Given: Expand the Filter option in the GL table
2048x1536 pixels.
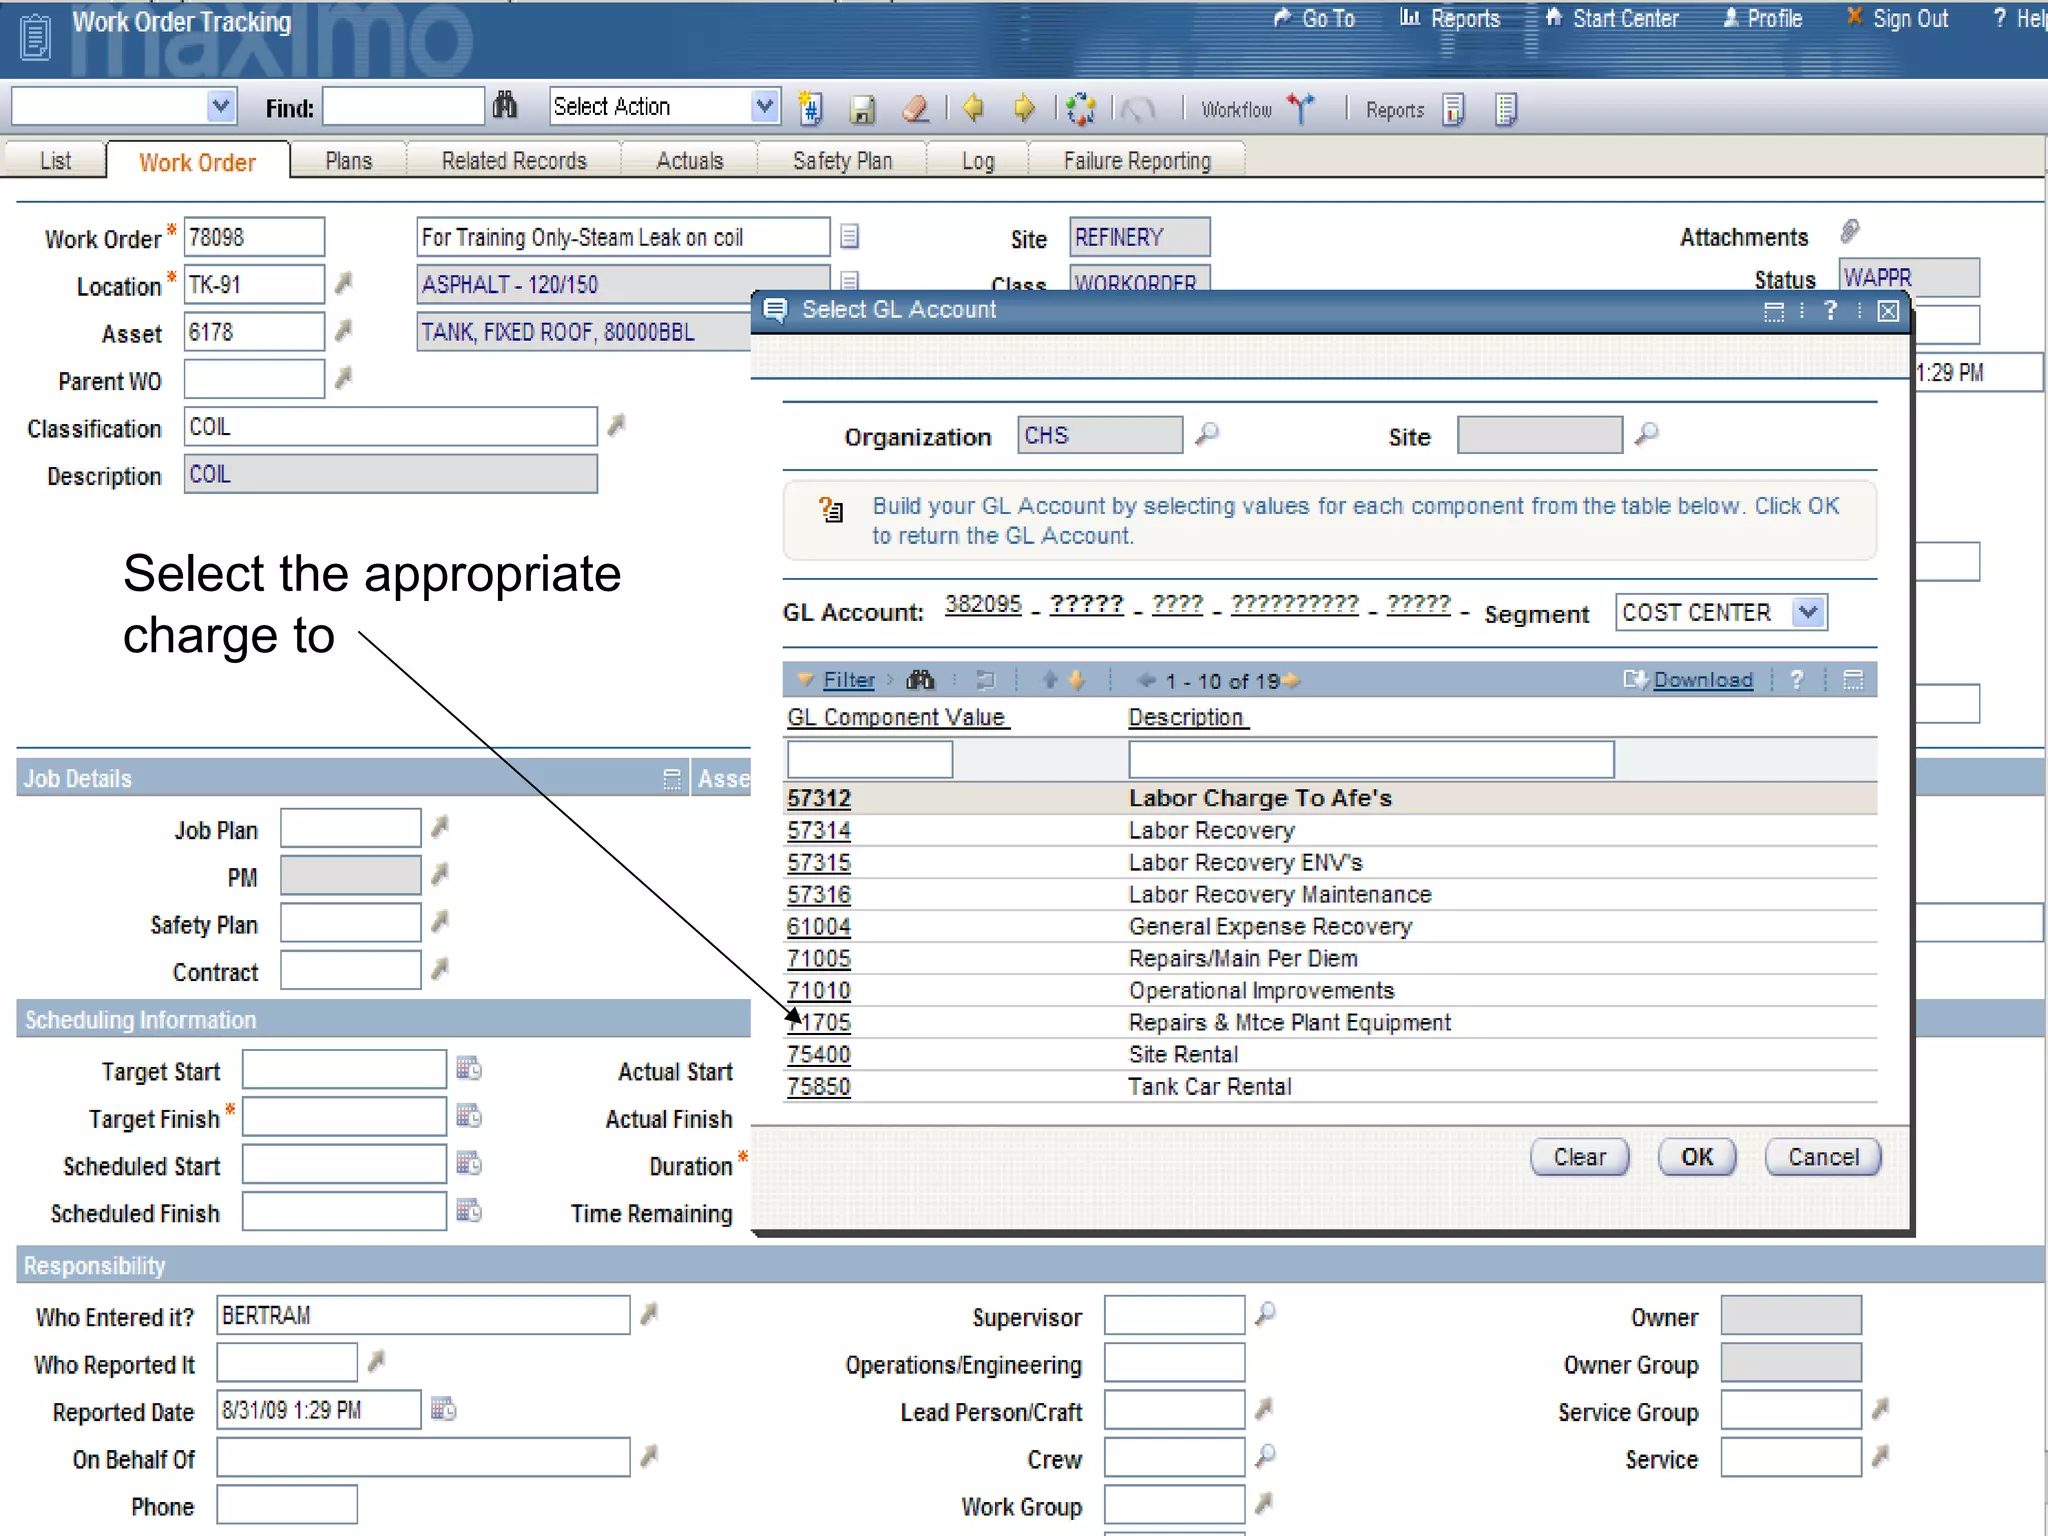Looking at the screenshot, I should 848,681.
